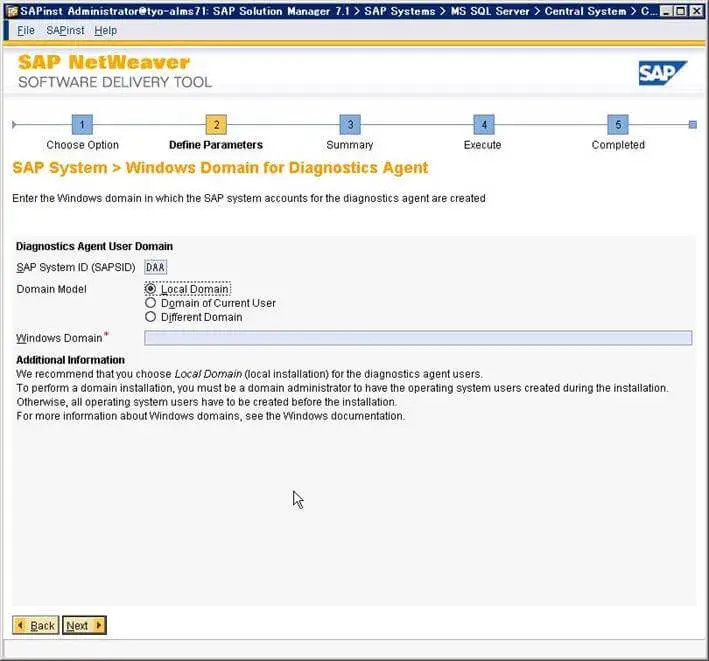
Task: Click the Next button
Action: coord(84,625)
